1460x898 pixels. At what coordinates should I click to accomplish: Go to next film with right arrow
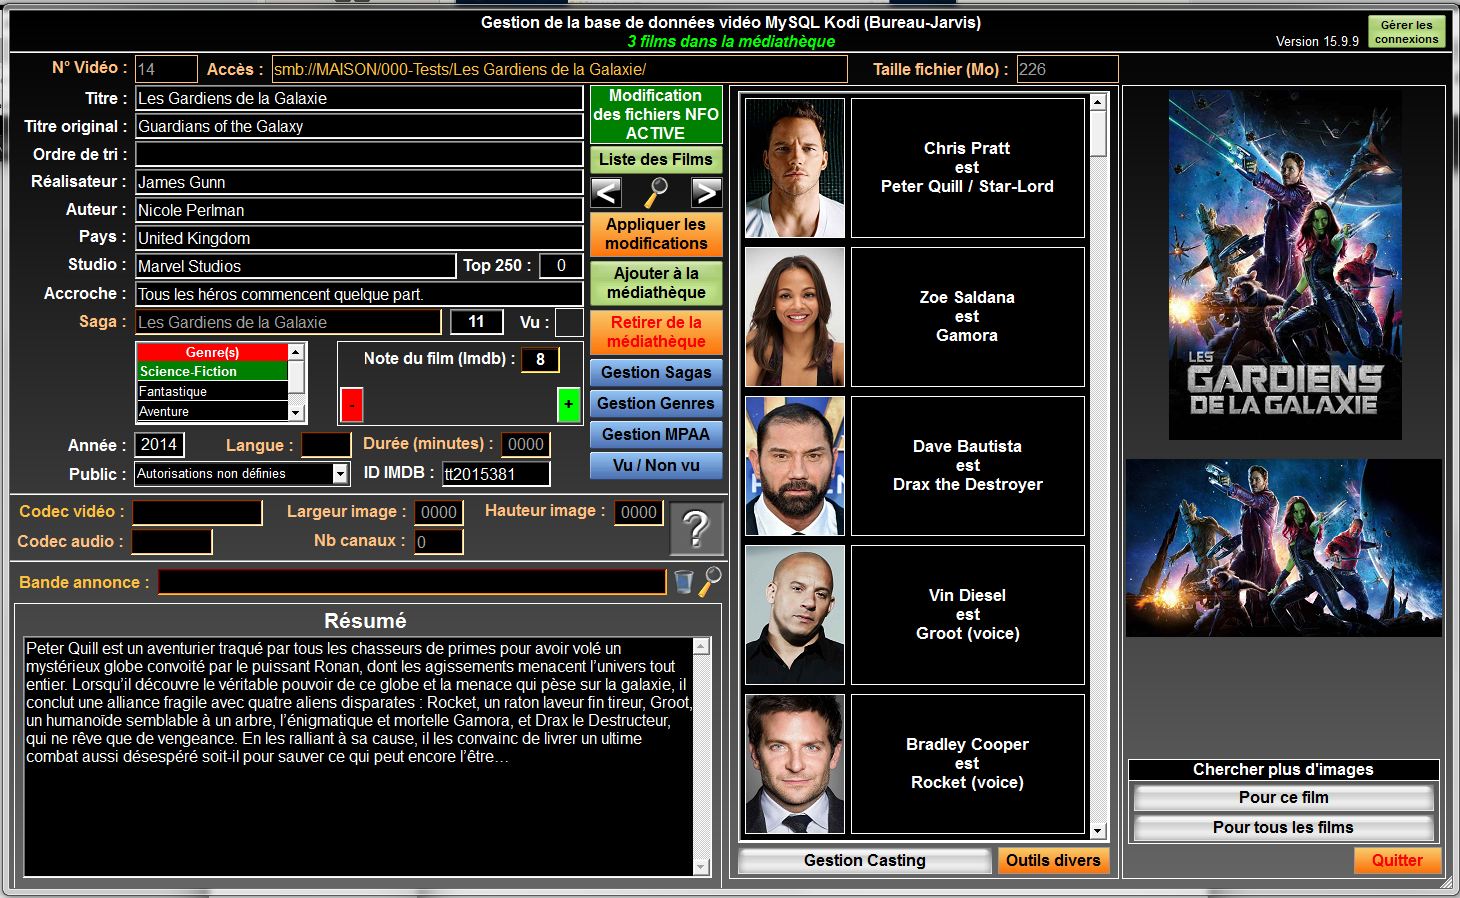[x=706, y=192]
